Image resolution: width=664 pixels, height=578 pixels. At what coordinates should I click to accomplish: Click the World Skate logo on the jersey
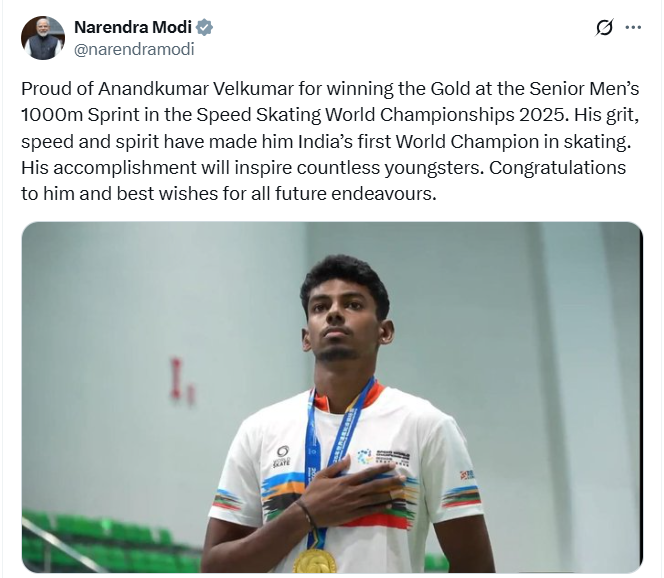tap(283, 456)
